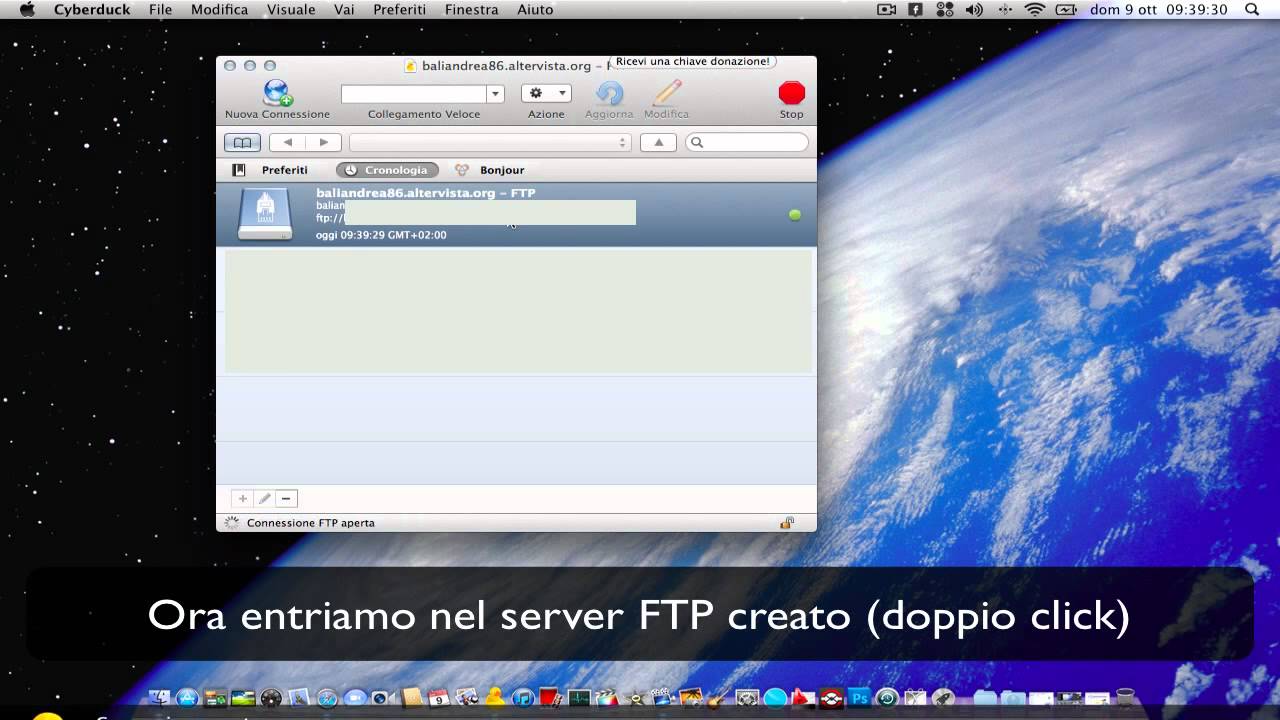Click the volume speaker menu bar icon
The image size is (1280, 720).
tap(974, 9)
